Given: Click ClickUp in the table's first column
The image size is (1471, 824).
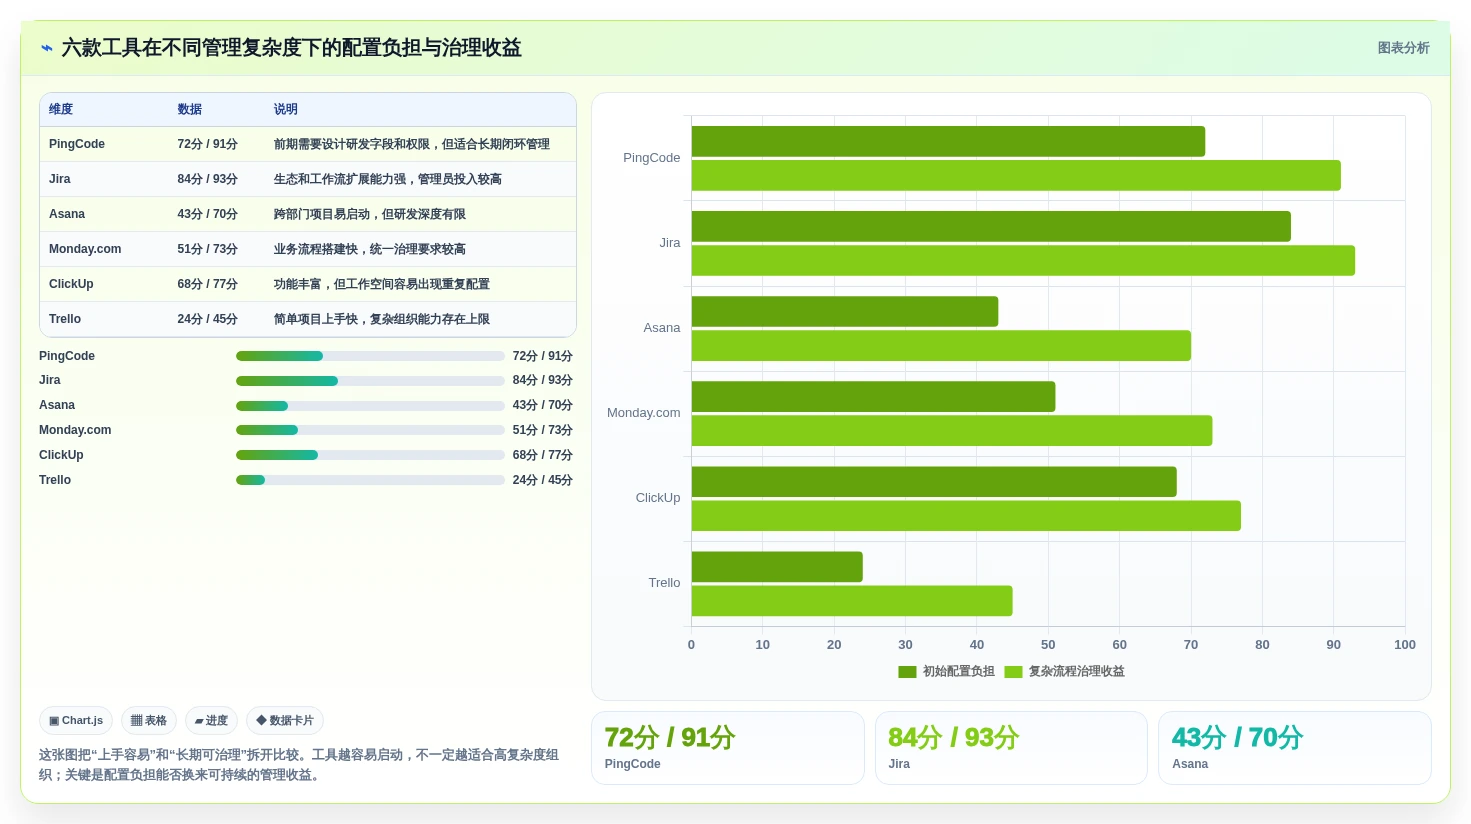Looking at the screenshot, I should (x=71, y=284).
